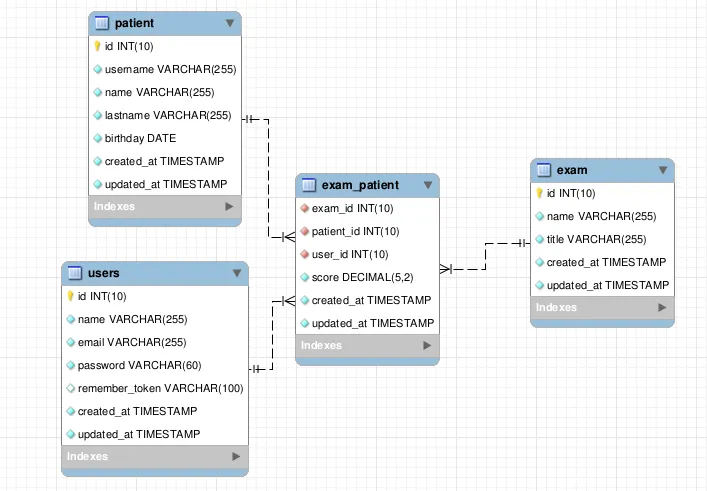This screenshot has width=707, height=491.
Task: Select exam to exam_patient relationship line
Action: pyautogui.click(x=485, y=256)
